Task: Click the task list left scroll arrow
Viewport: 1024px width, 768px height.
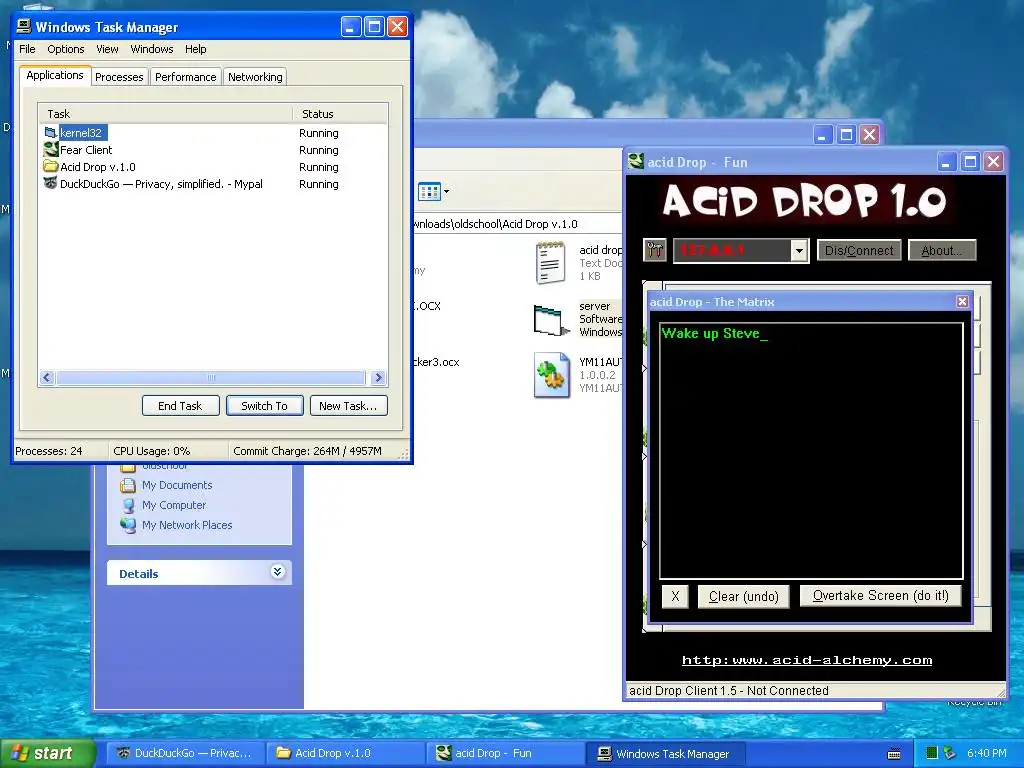Action: click(47, 377)
